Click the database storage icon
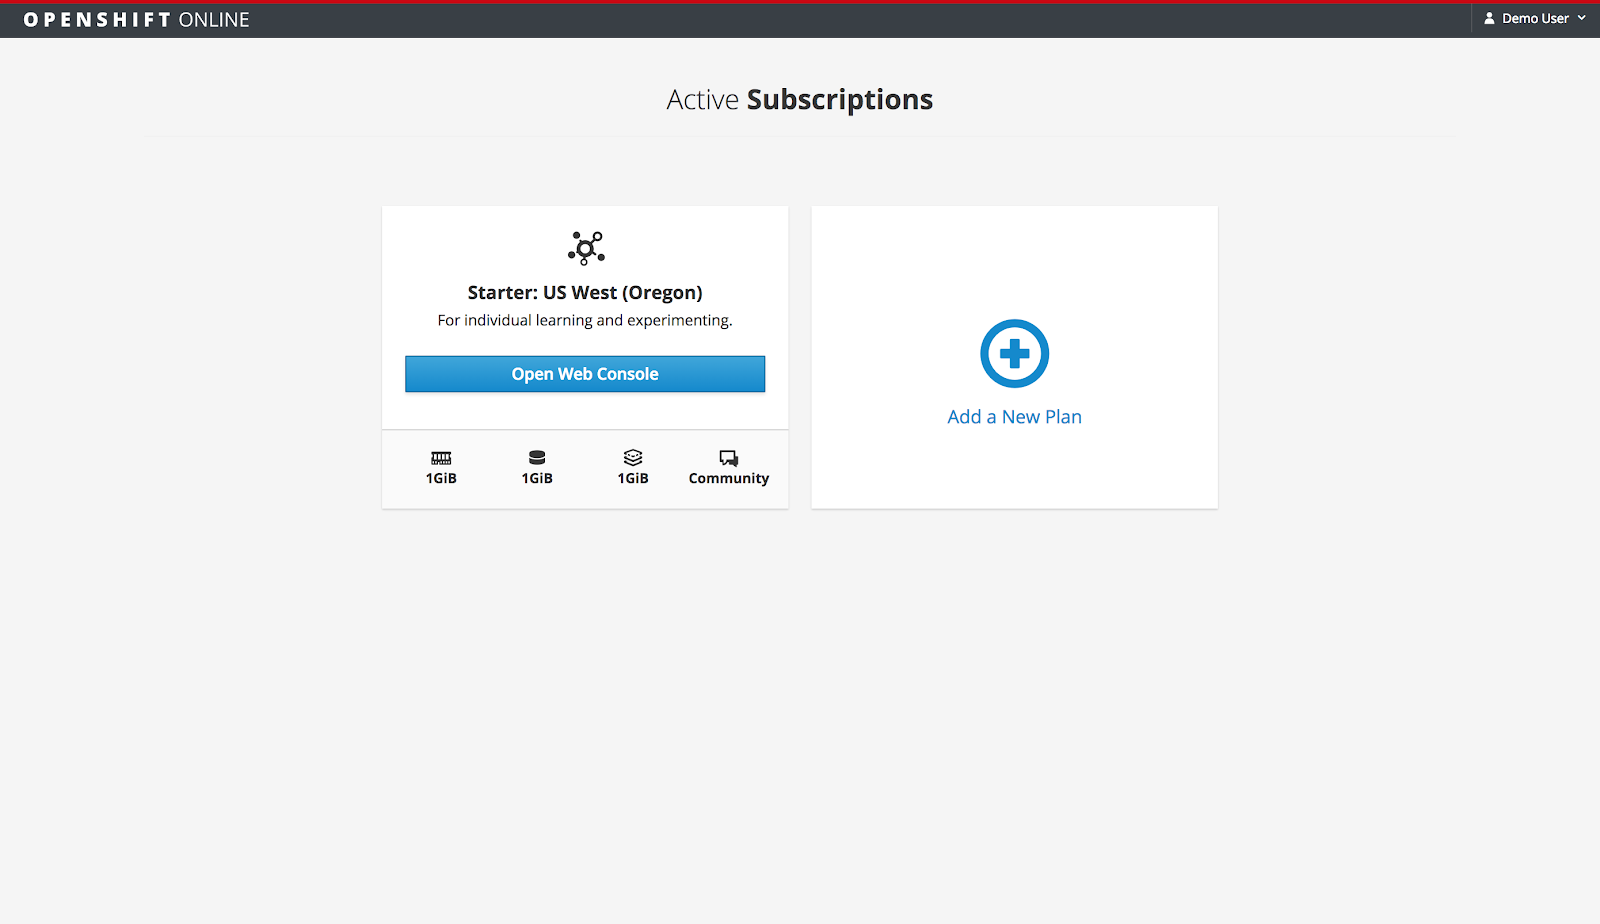Image resolution: width=1600 pixels, height=924 pixels. click(x=537, y=458)
